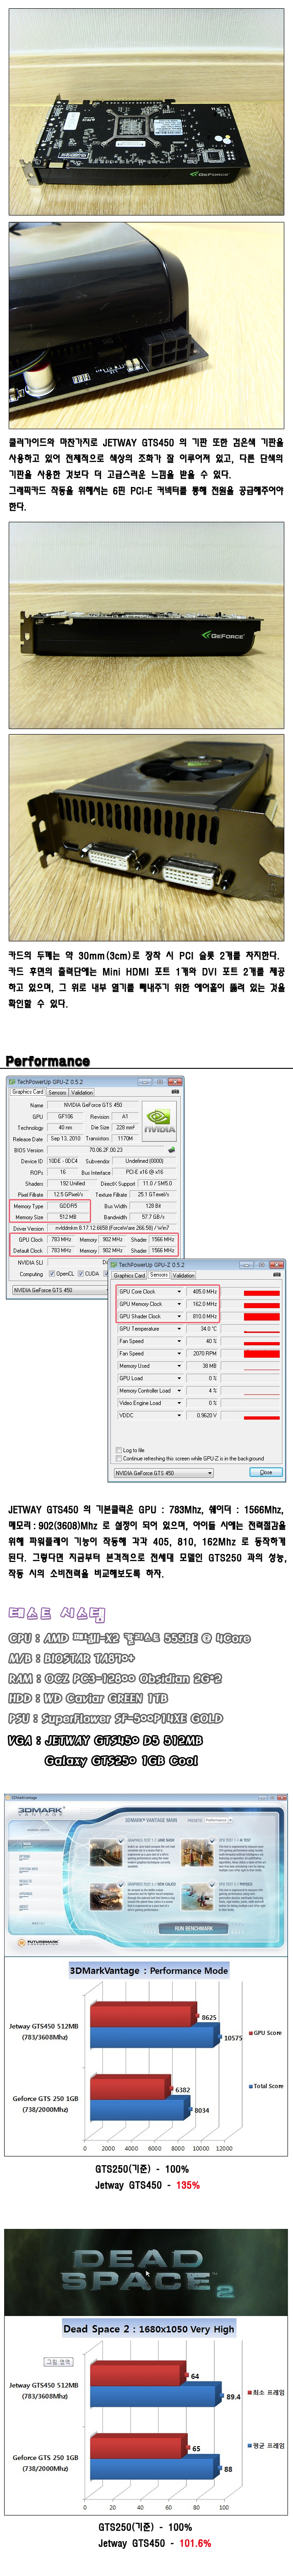Image resolution: width=293 pixels, height=2576 pixels.
Task: Click the Memory Size 512 MB field
Action: tap(68, 1217)
